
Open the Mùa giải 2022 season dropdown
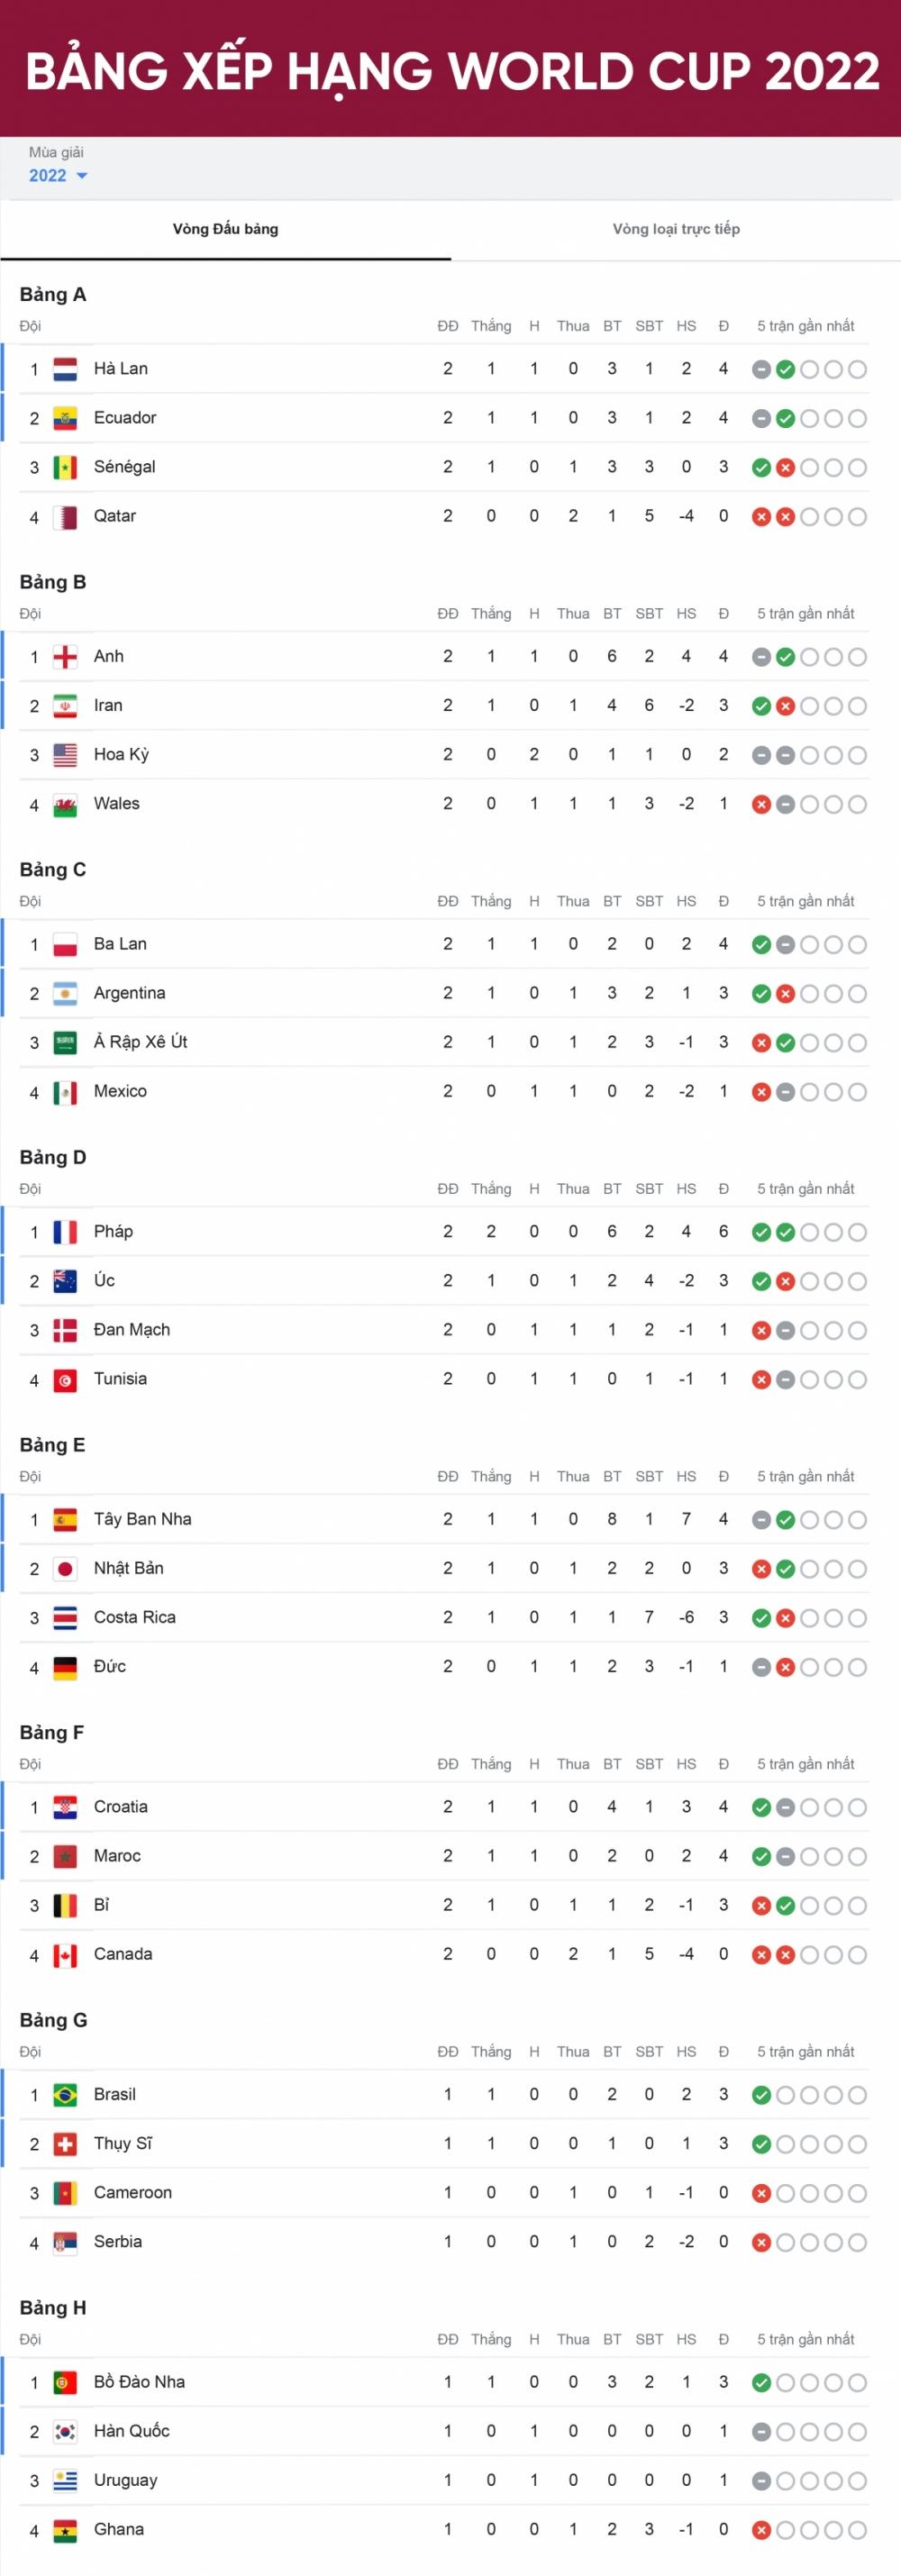pyautogui.click(x=56, y=175)
